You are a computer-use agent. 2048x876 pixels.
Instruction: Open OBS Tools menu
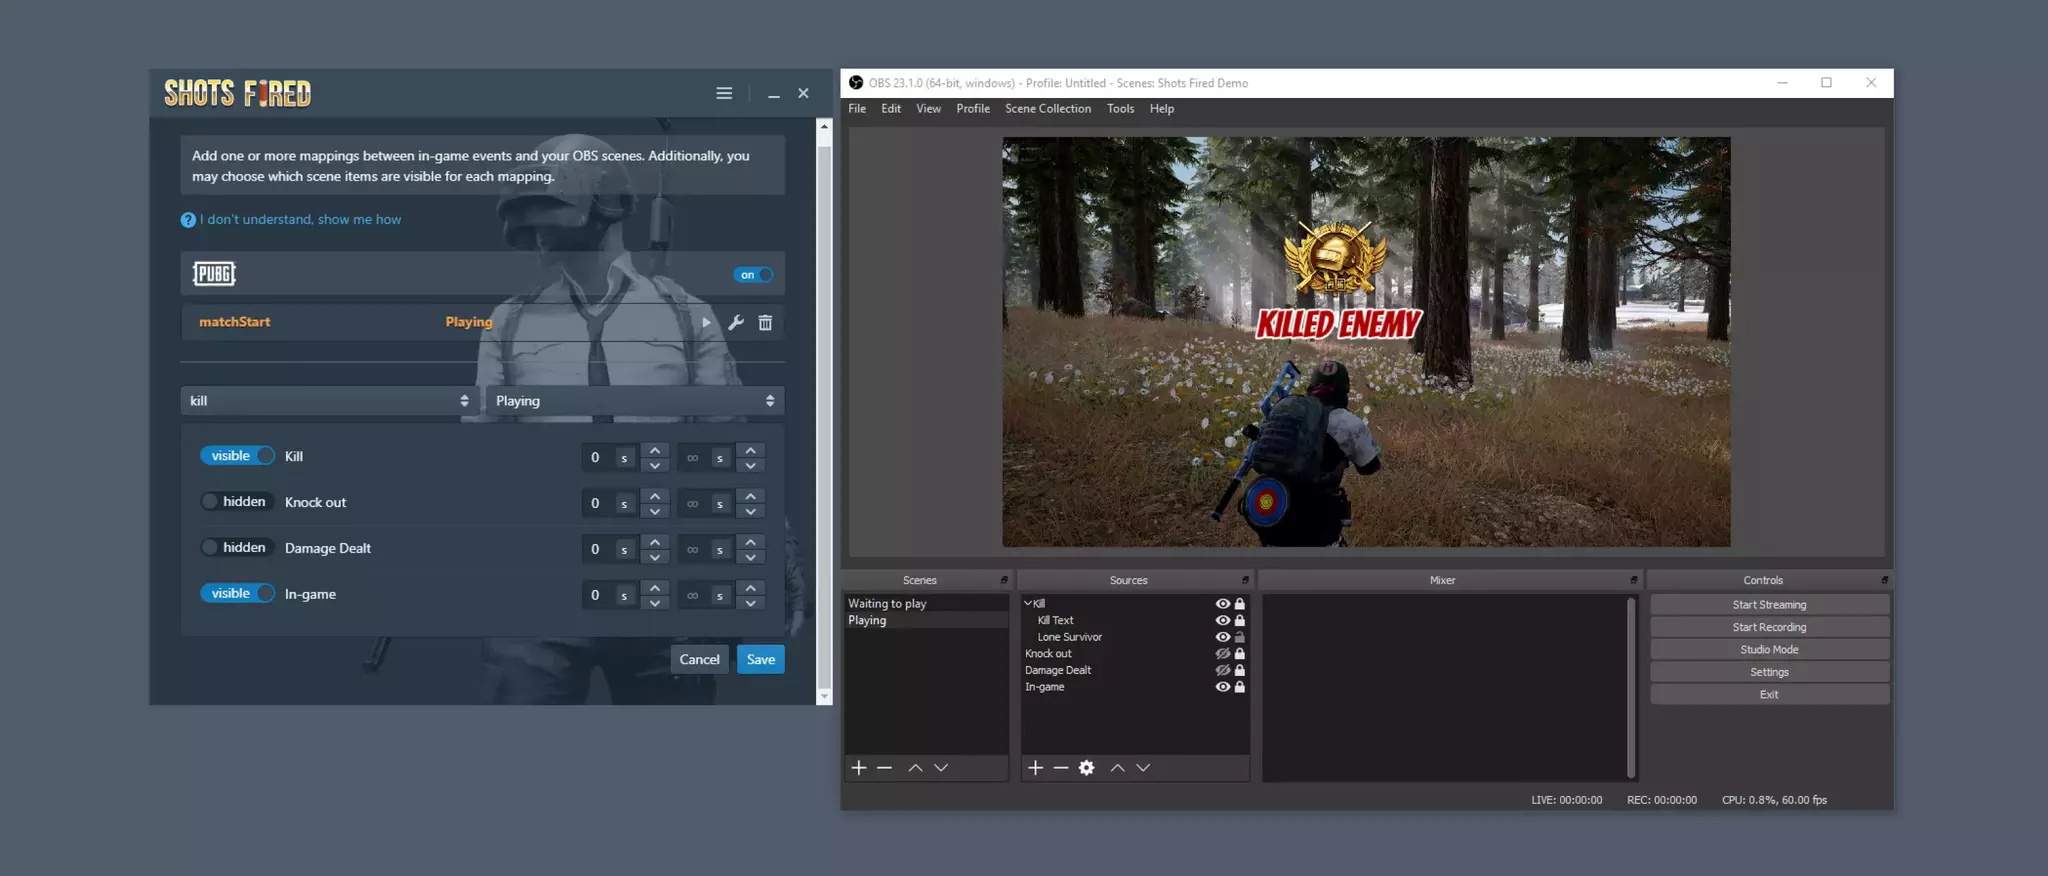(x=1120, y=109)
